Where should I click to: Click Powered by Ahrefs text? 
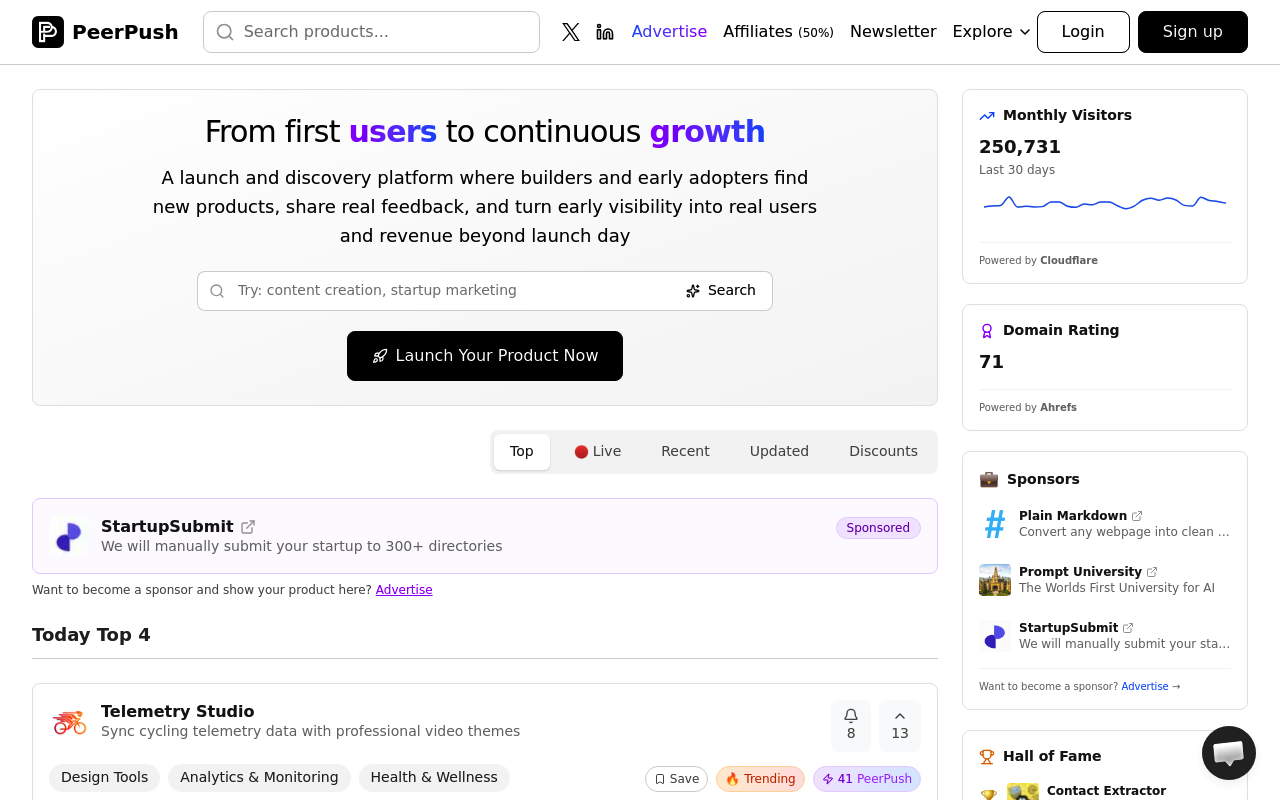[1028, 408]
